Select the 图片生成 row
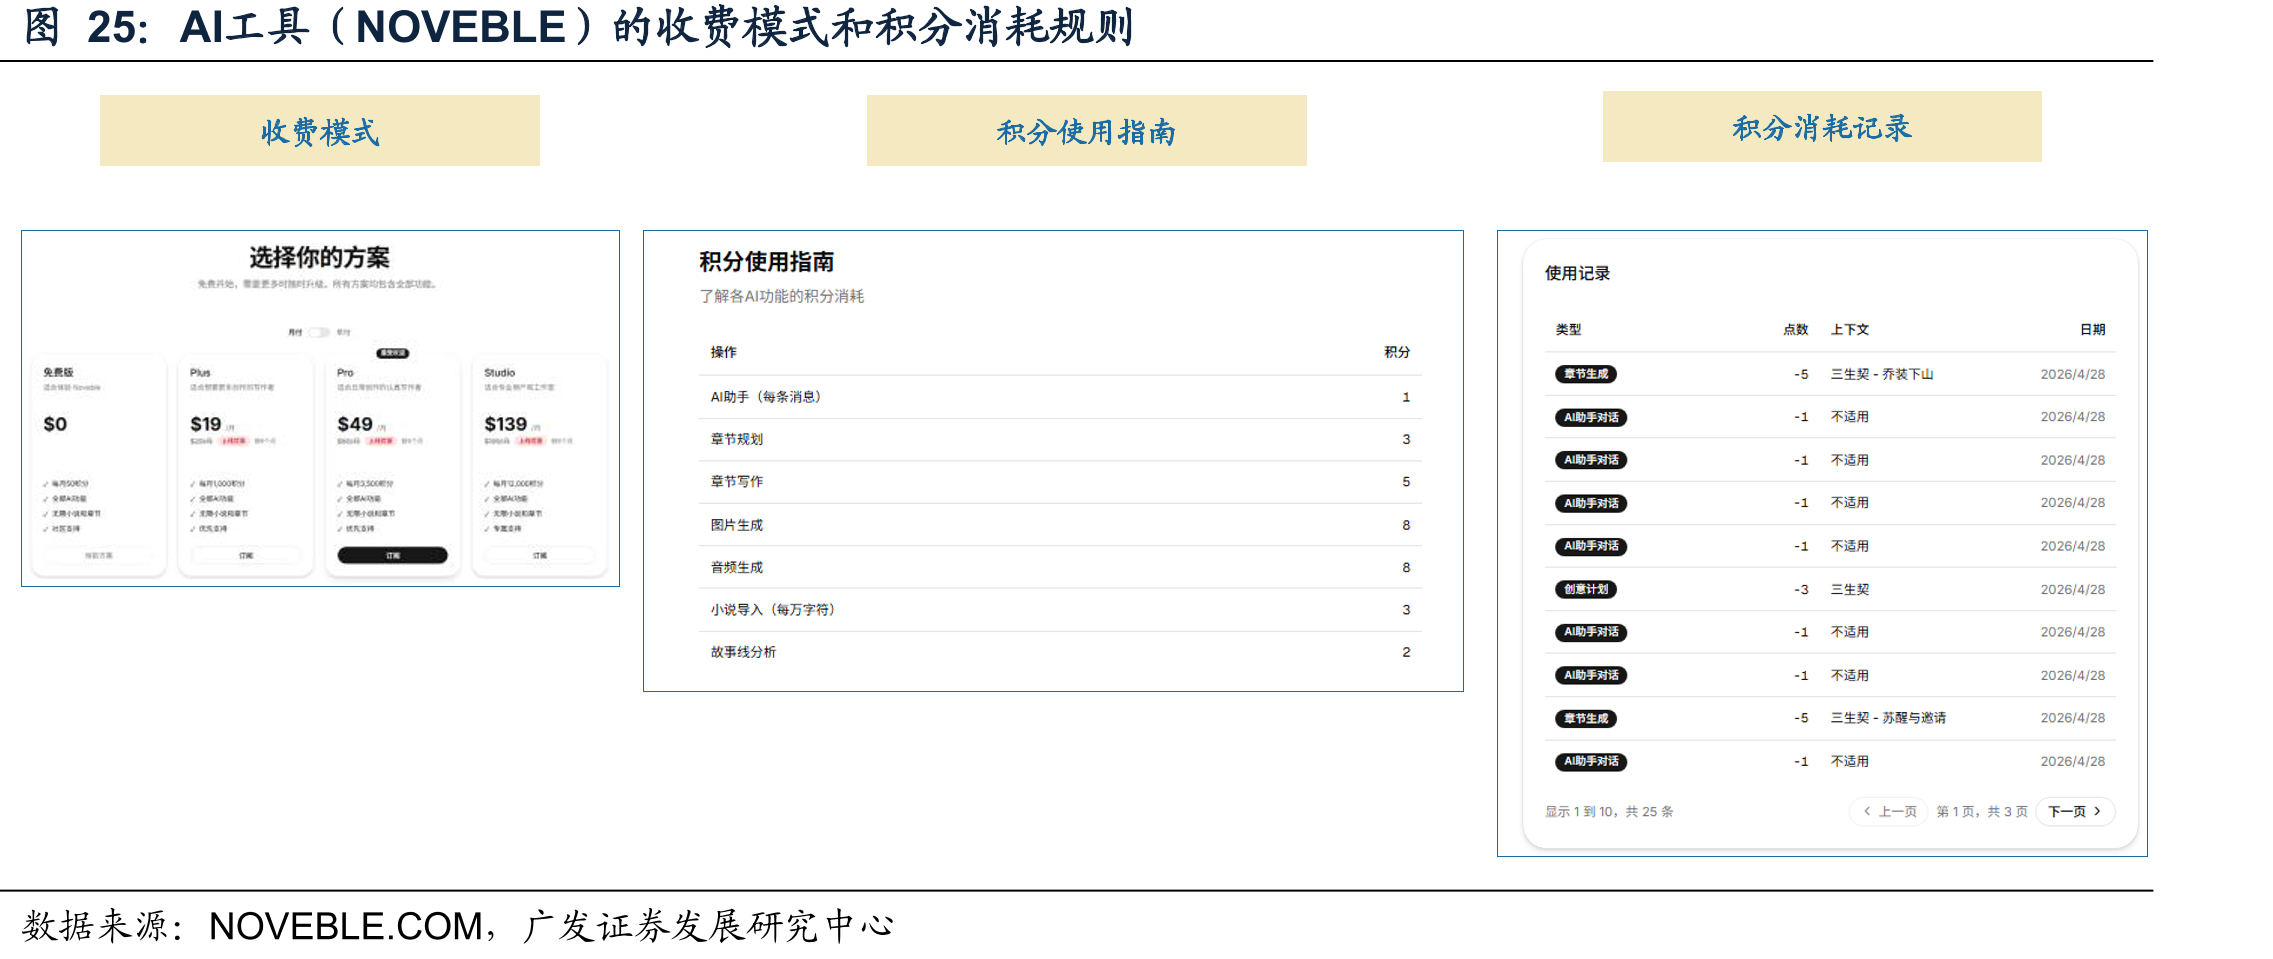Screen dimensions: 2273x959 [1060, 525]
